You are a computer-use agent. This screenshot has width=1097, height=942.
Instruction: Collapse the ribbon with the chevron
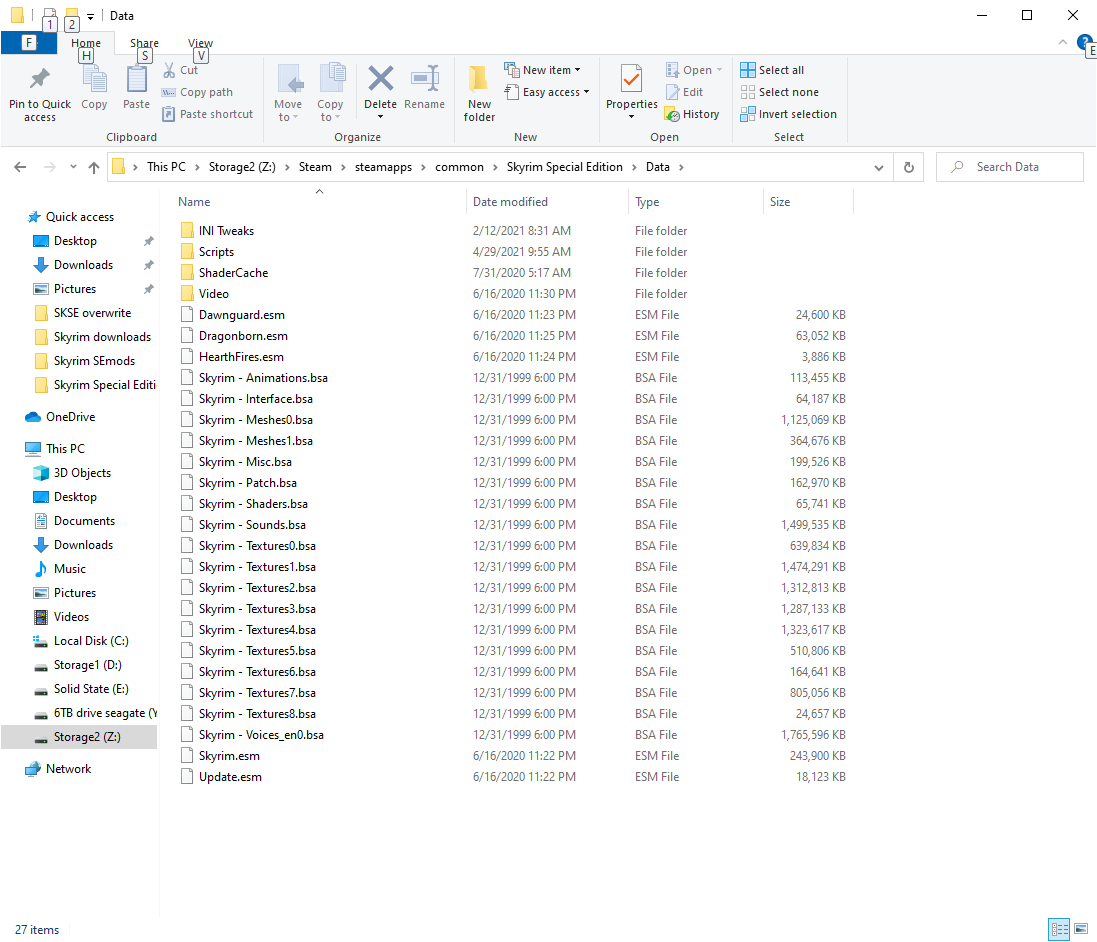pos(1063,43)
